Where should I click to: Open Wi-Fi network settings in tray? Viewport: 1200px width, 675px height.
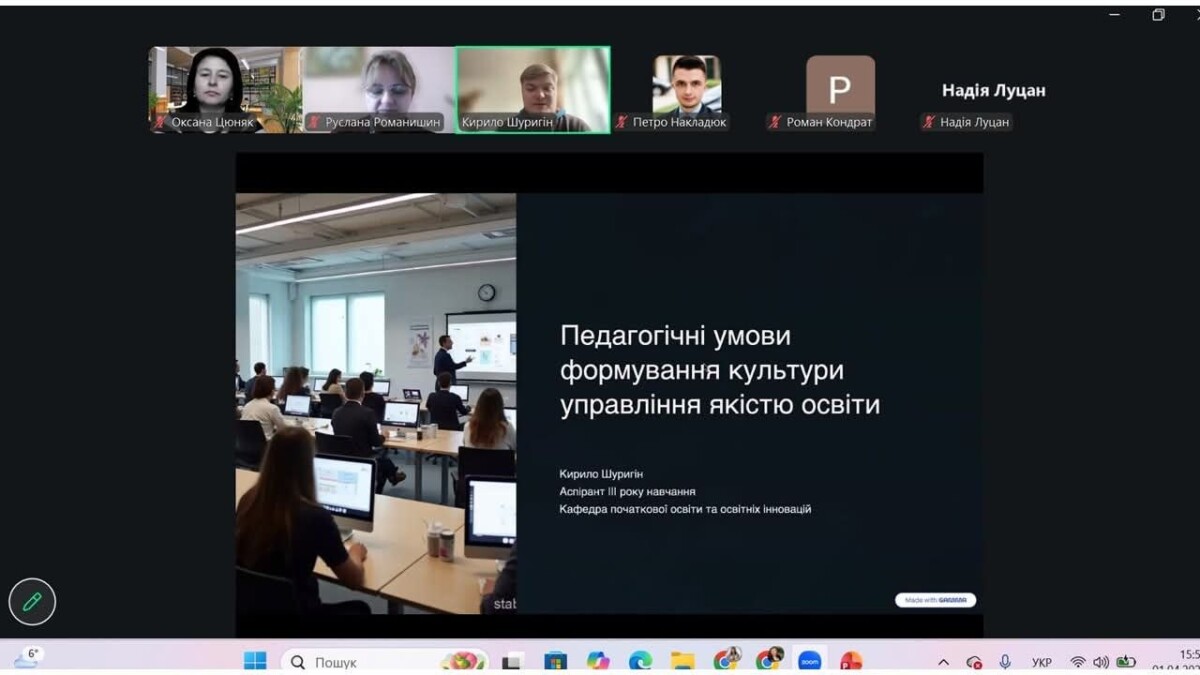click(x=1078, y=662)
